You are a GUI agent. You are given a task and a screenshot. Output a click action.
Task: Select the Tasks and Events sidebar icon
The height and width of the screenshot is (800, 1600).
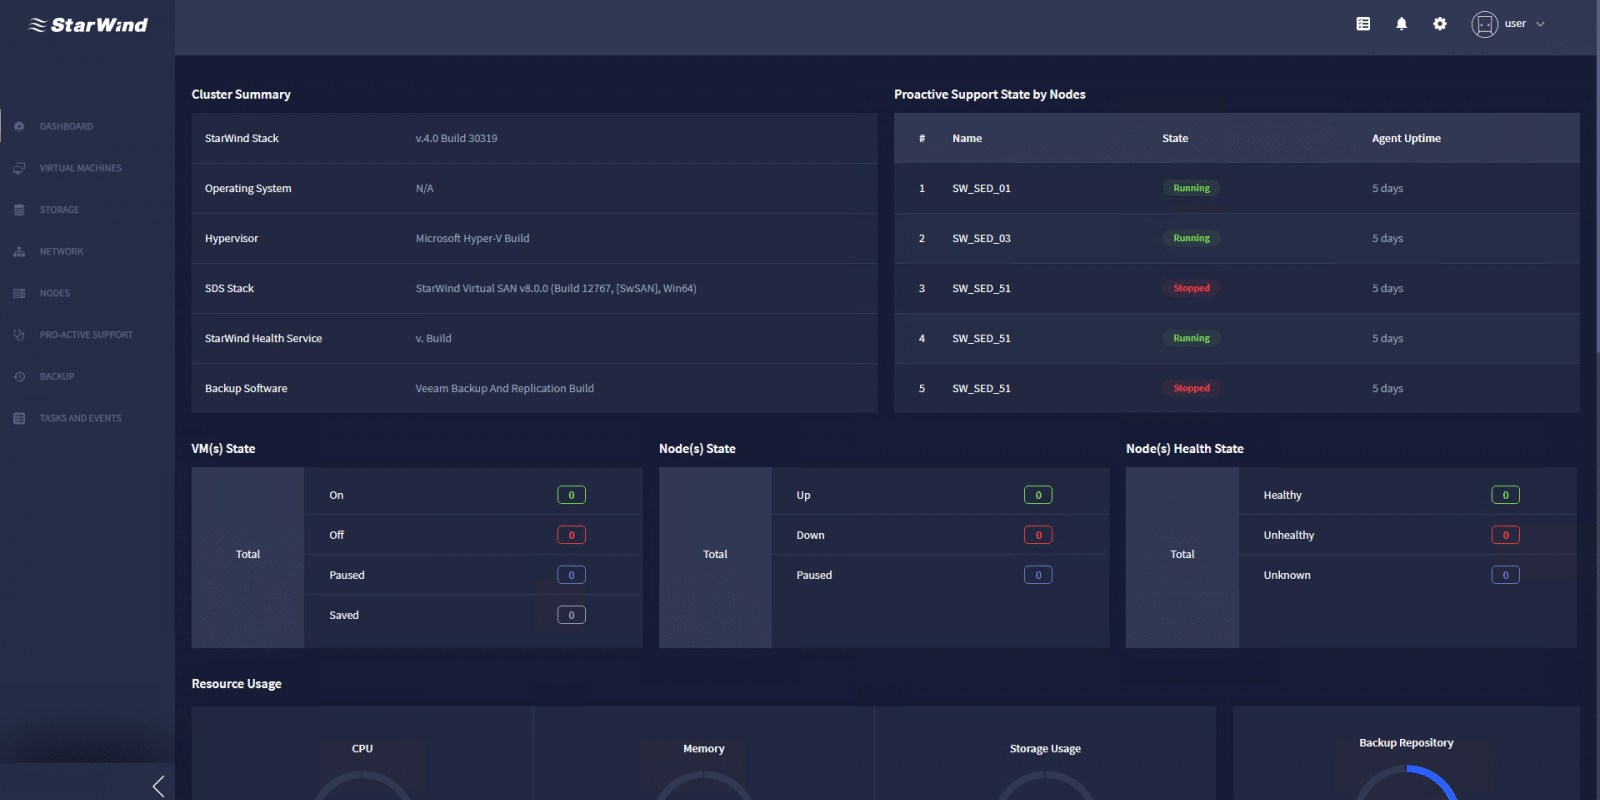pyautogui.click(x=19, y=418)
